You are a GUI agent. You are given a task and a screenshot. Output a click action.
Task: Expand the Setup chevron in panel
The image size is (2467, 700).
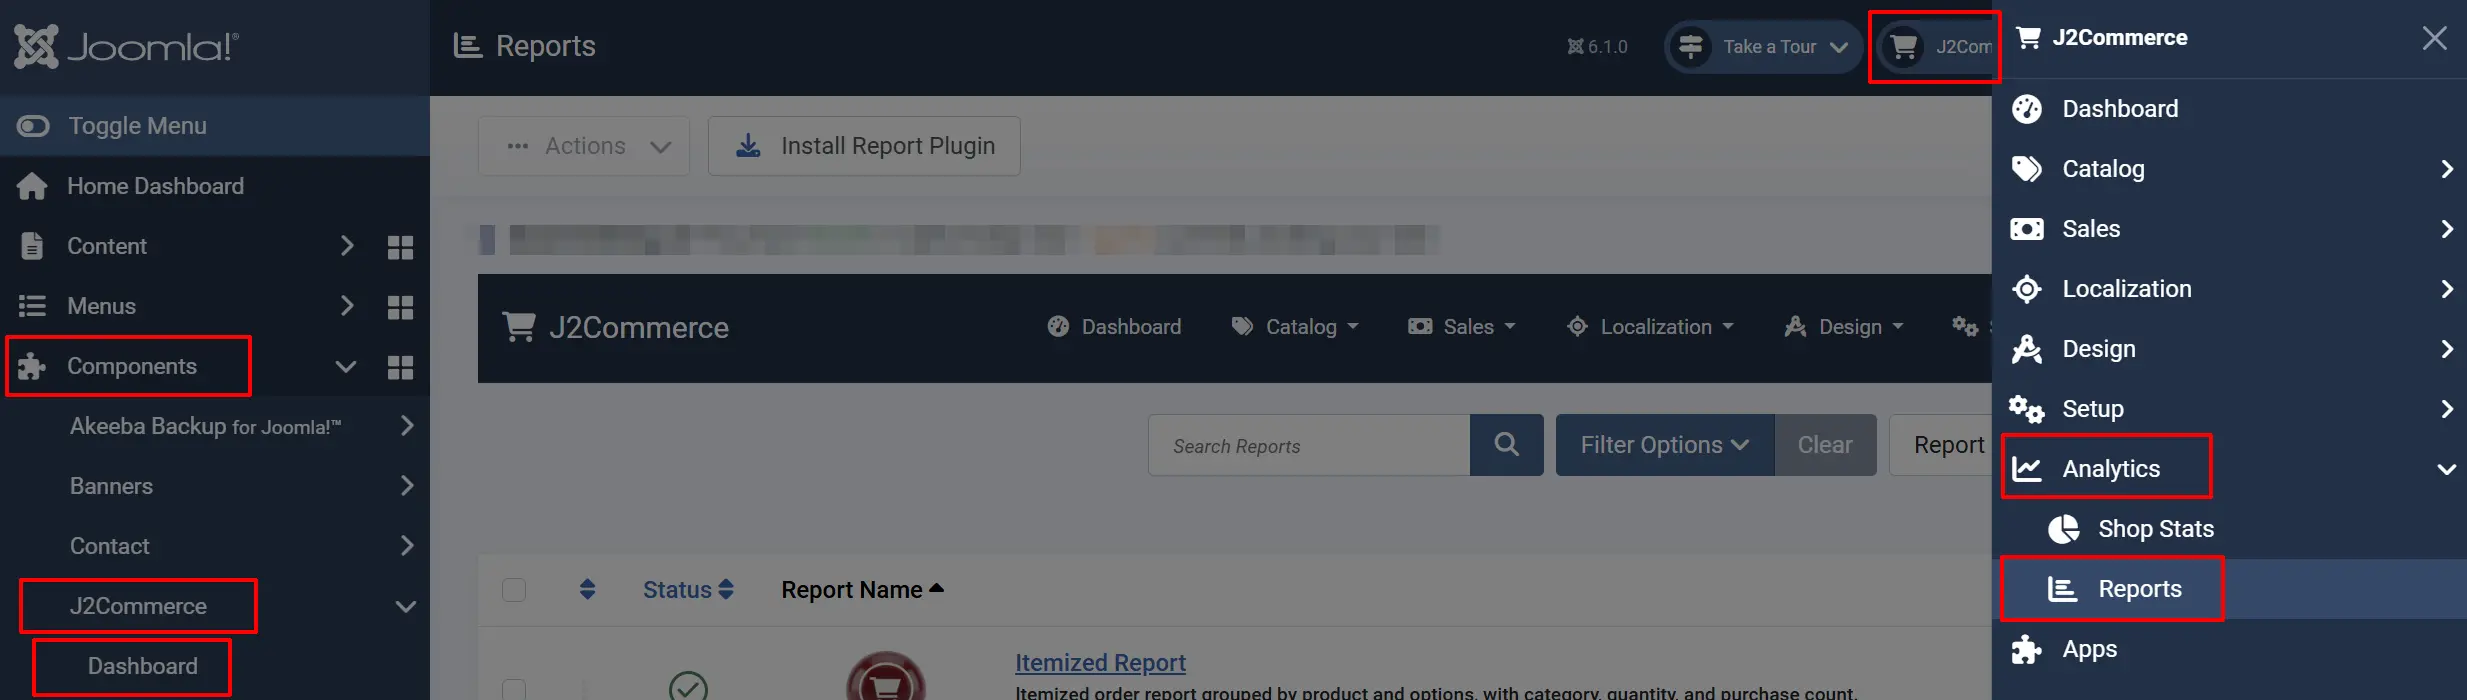2446,409
